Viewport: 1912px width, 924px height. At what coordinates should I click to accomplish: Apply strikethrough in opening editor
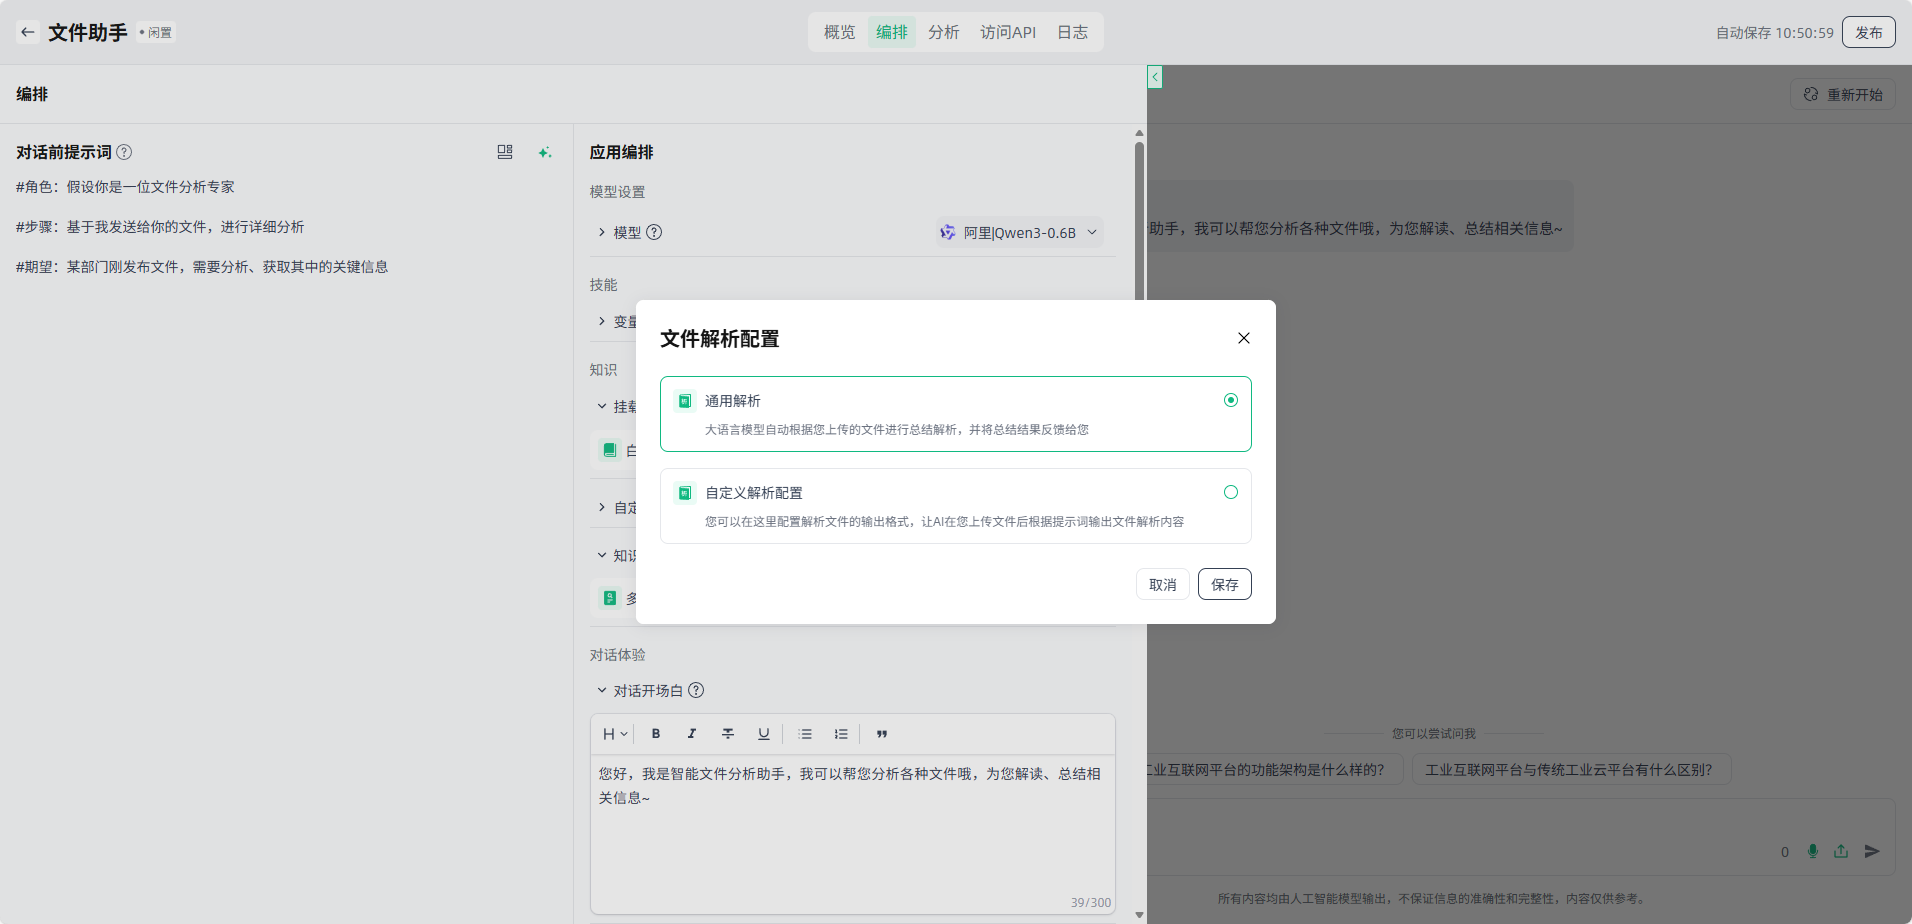728,734
